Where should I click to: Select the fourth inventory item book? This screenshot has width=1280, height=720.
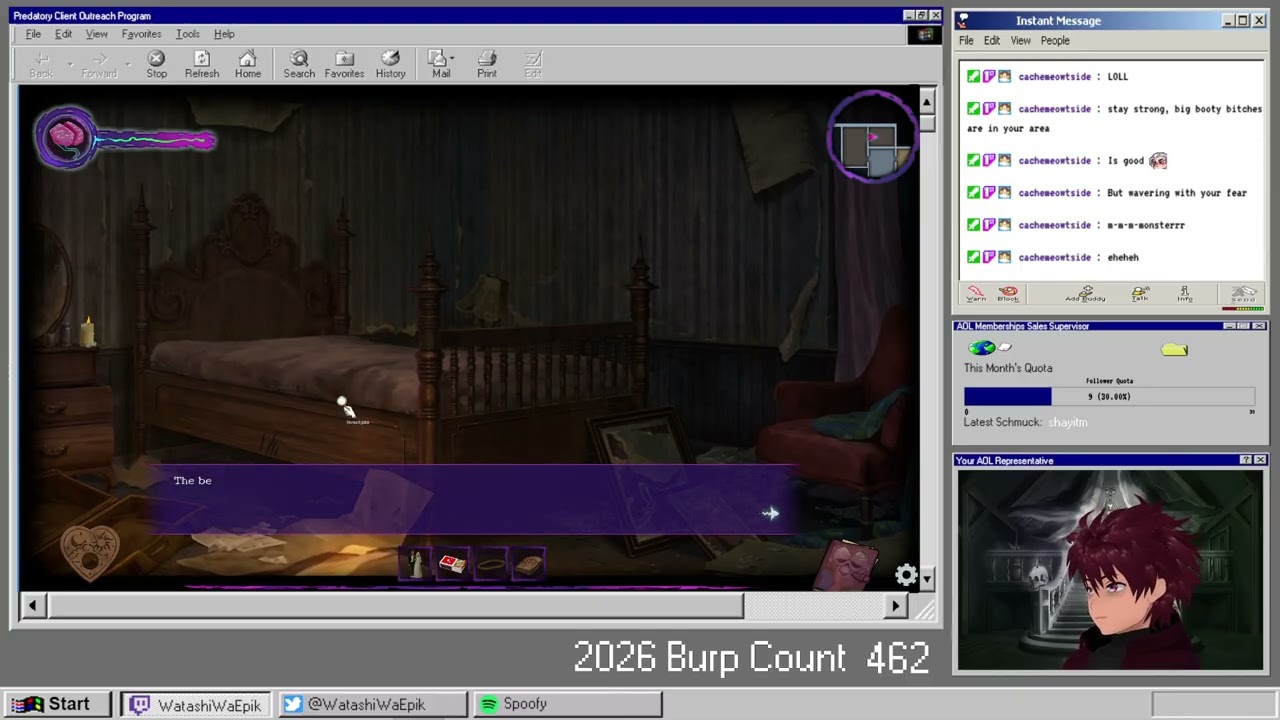click(528, 564)
